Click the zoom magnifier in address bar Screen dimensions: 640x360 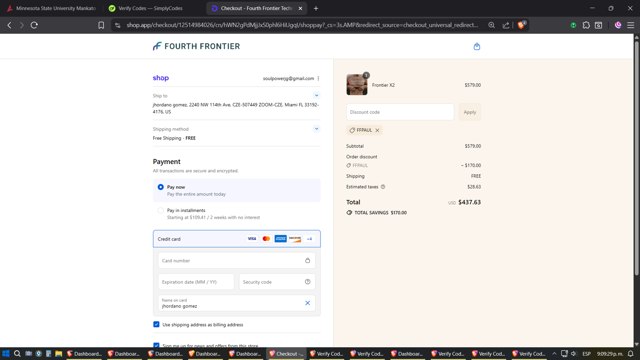click(x=491, y=25)
